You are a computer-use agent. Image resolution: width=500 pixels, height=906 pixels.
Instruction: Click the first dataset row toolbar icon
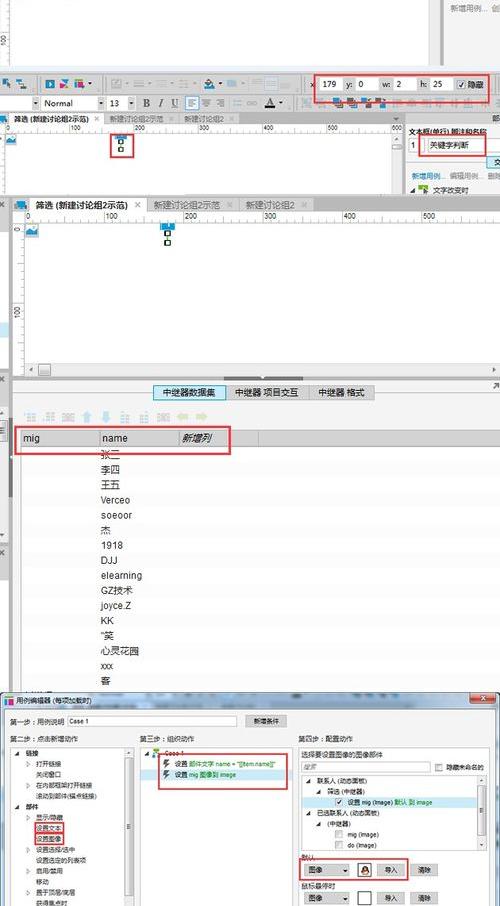coord(31,417)
